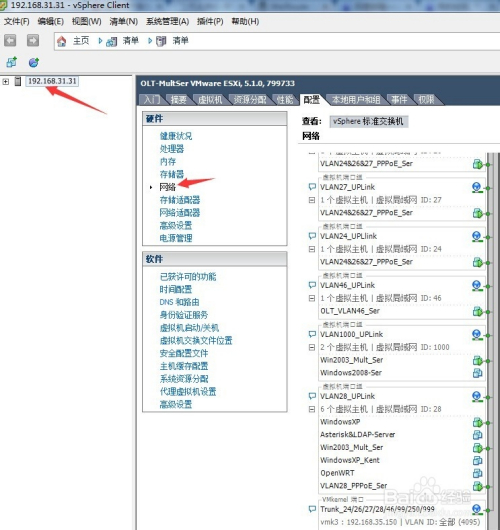
Task: Open 存储器 hardware link
Action: coord(172,174)
